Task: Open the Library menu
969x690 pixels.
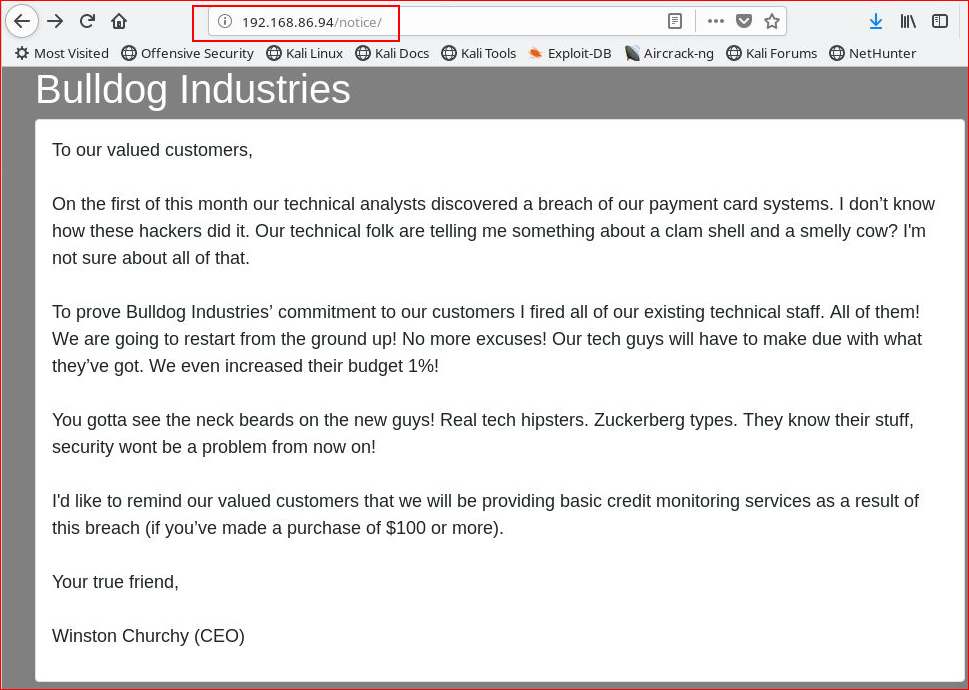Action: (908, 22)
